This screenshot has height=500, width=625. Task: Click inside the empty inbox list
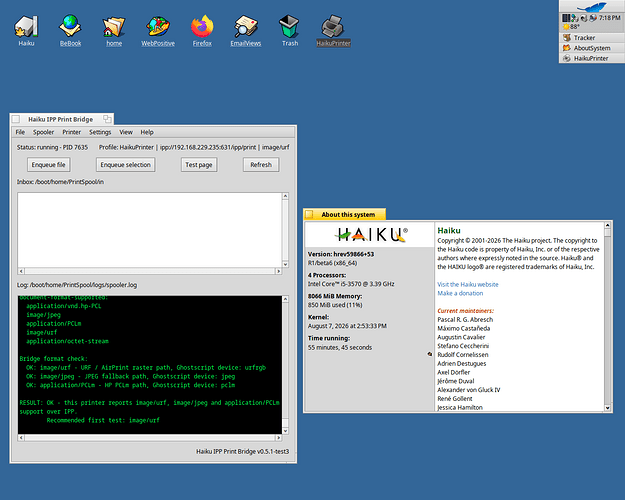150,230
